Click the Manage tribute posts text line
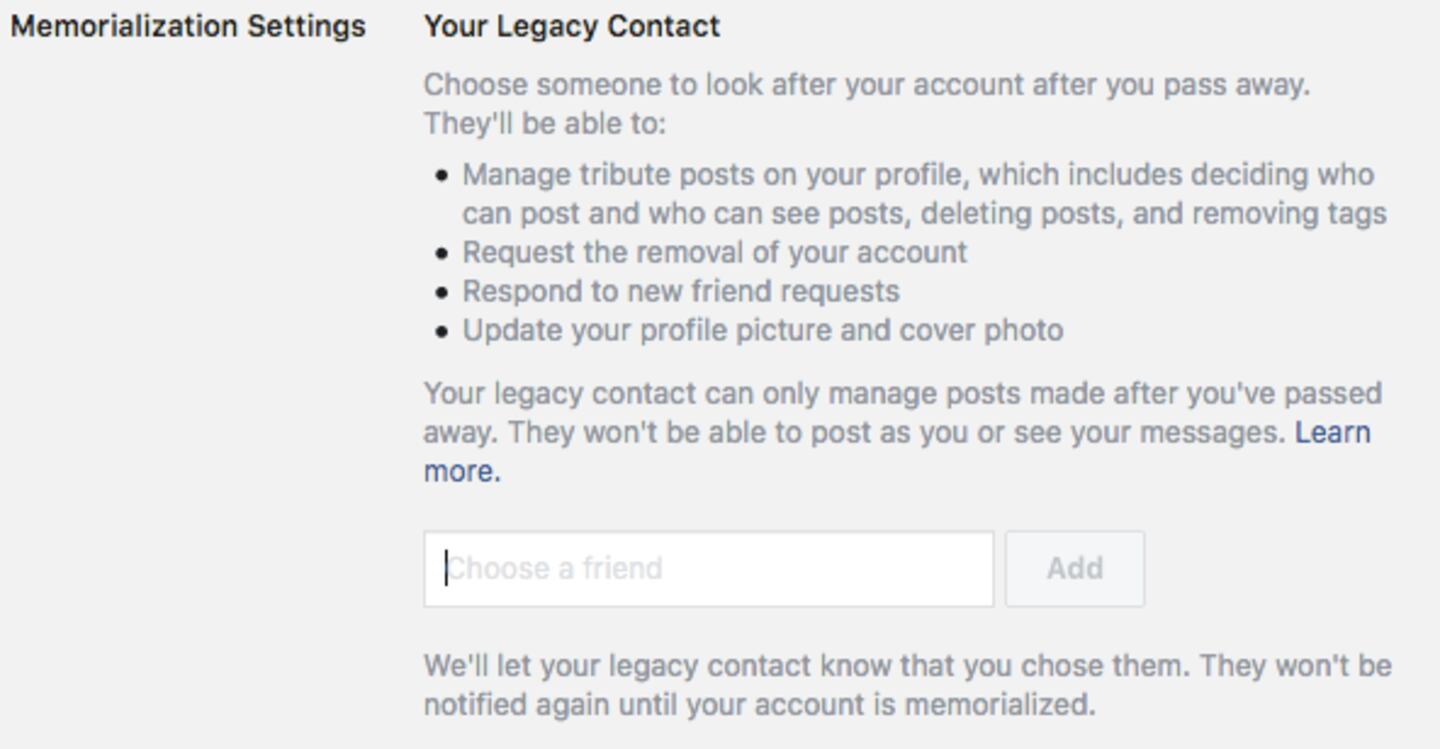This screenshot has width=1440, height=749. (917, 175)
